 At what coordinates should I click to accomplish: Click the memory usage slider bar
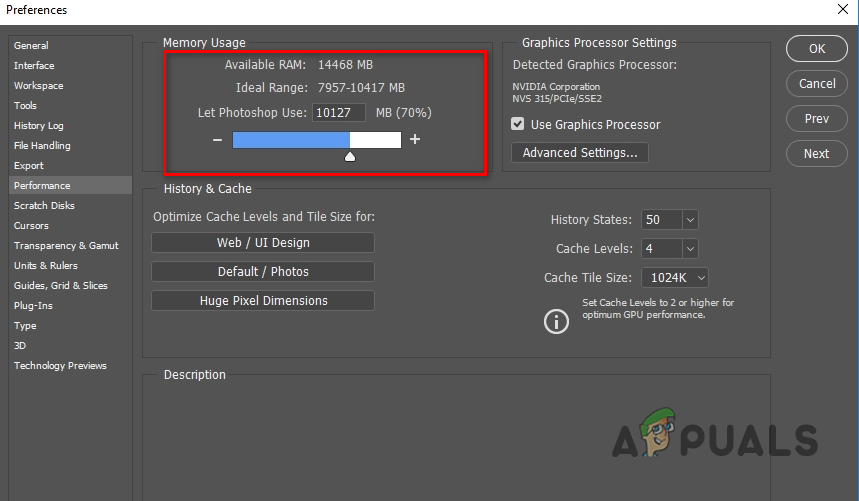click(317, 140)
